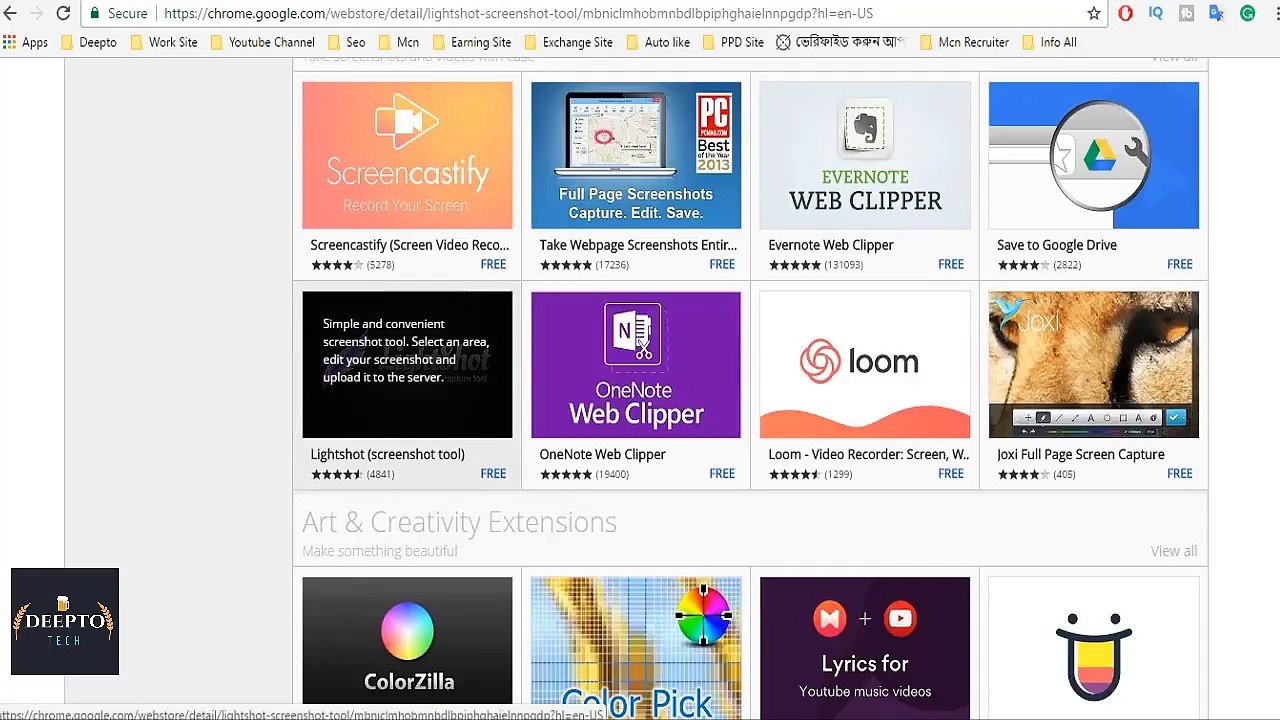Screen dimensions: 1280x720
Task: View all Art & Creativity Extensions
Action: [1174, 551]
